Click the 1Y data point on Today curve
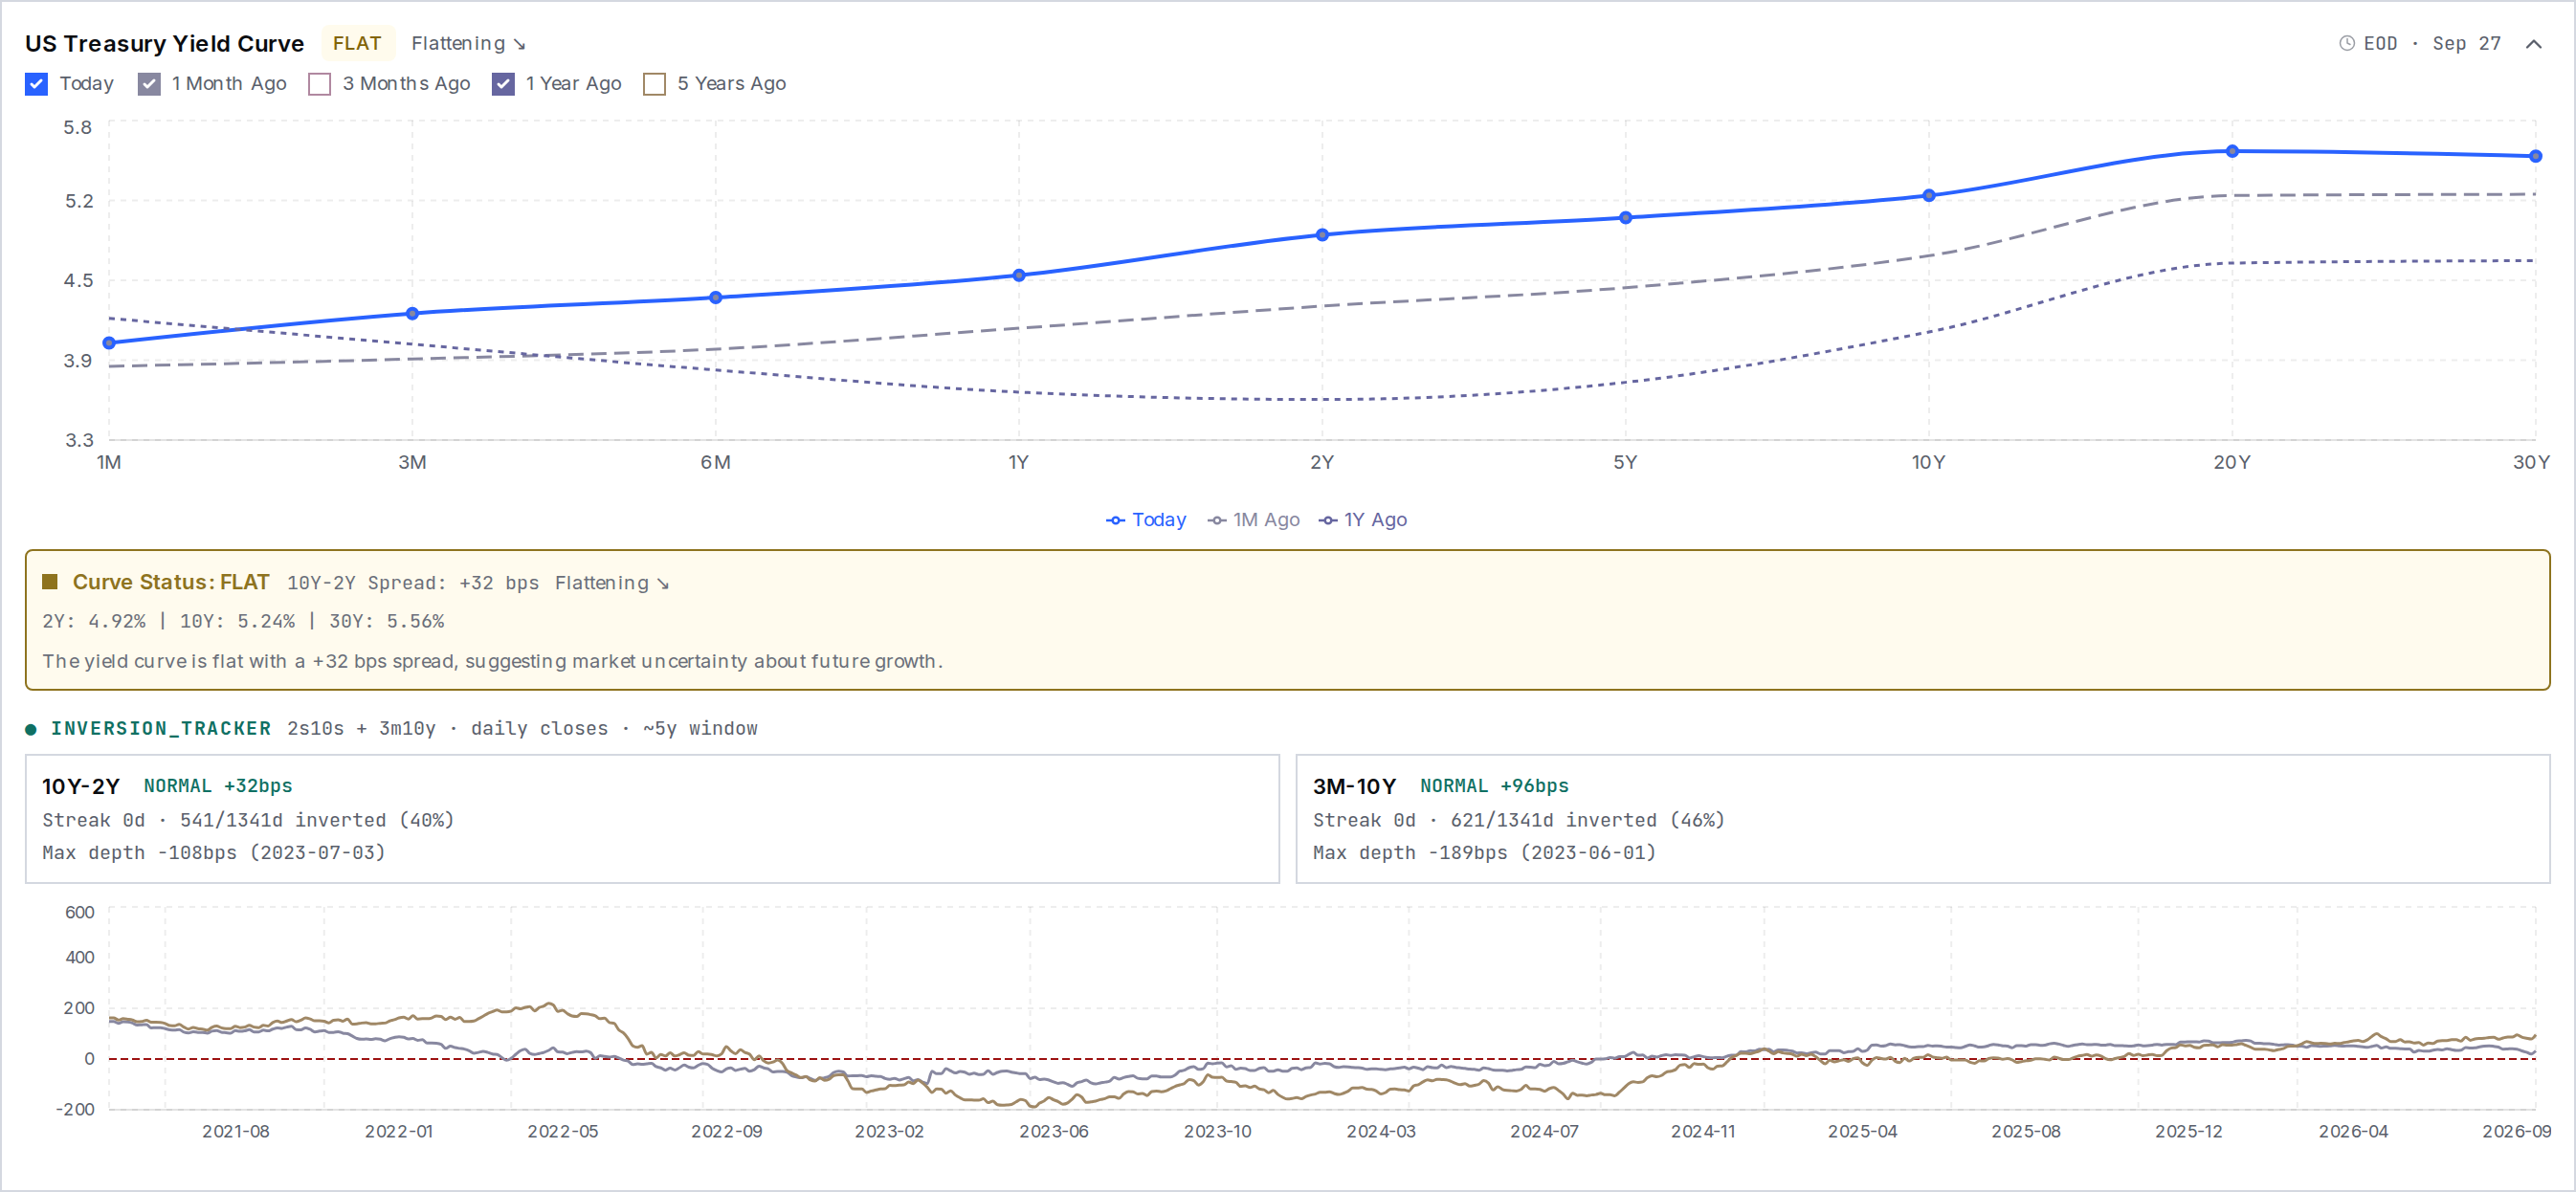This screenshot has height=1192, width=2576. [1018, 276]
